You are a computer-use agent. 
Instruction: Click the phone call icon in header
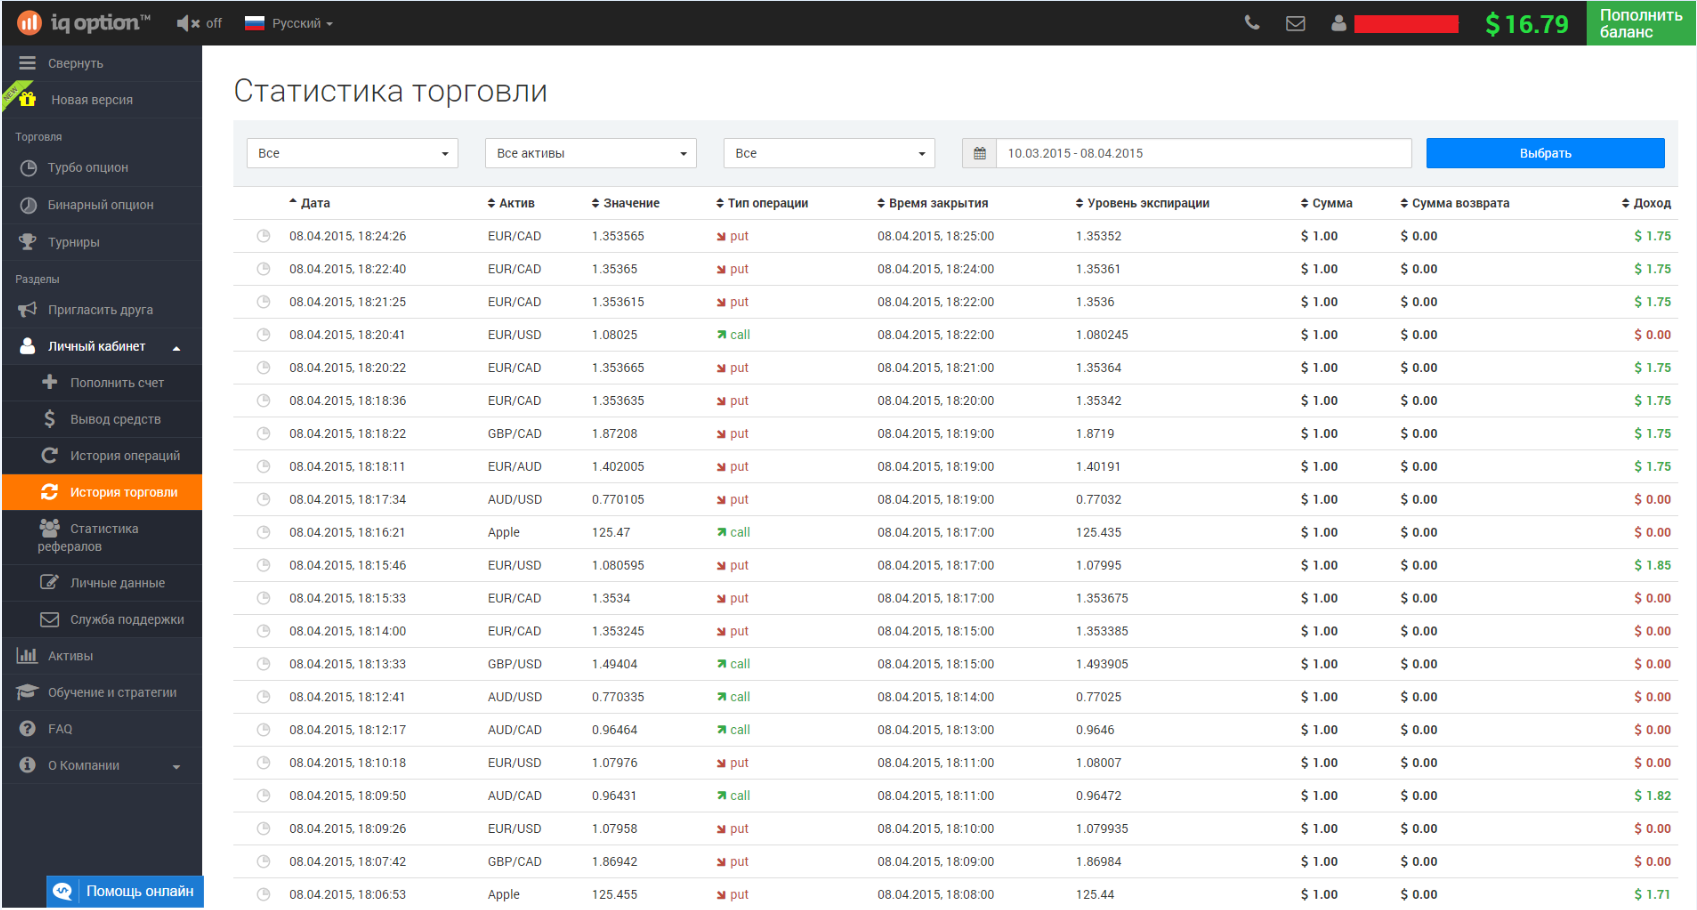click(x=1251, y=23)
